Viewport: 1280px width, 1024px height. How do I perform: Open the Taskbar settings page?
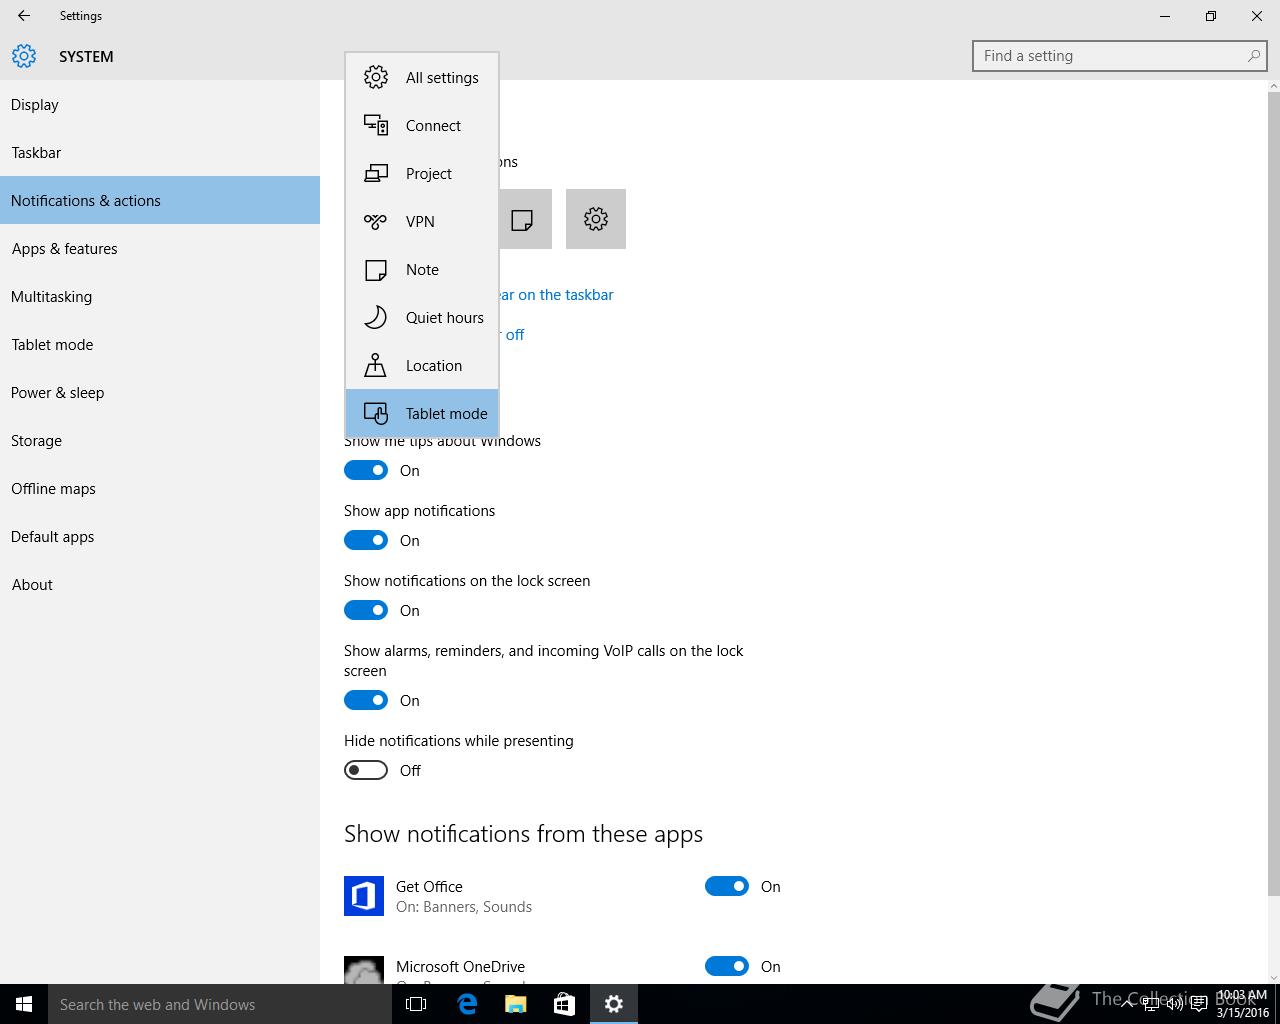click(160, 152)
